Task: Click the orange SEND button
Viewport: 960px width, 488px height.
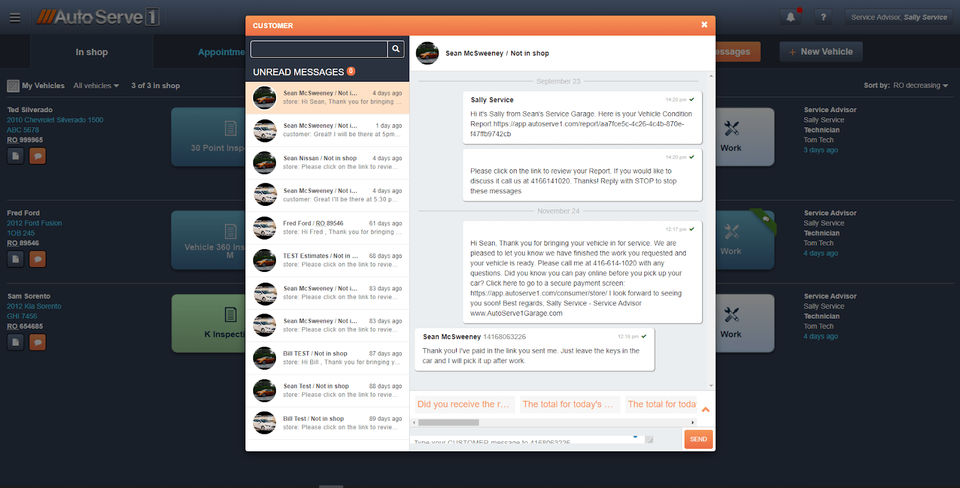Action: tap(699, 439)
